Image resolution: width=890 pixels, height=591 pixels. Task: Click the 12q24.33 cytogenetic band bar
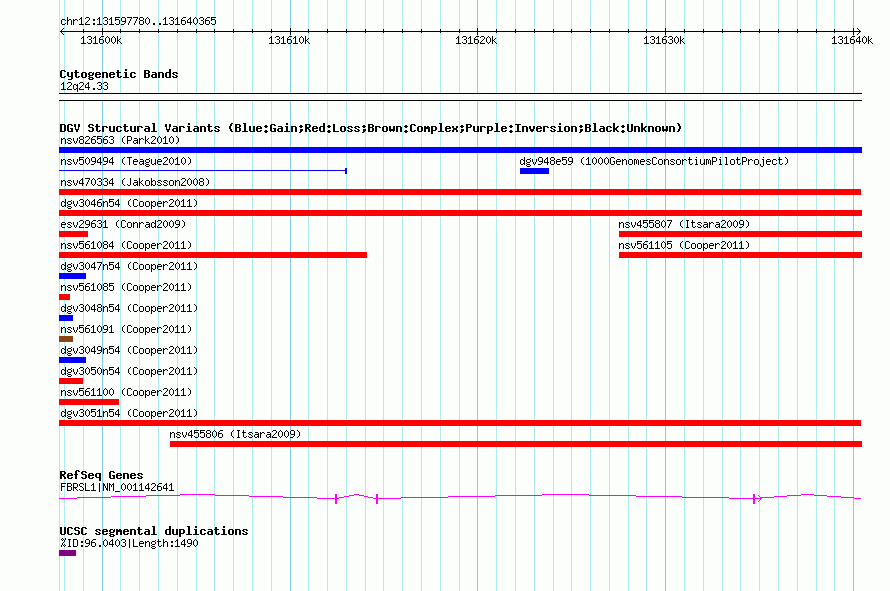point(460,97)
